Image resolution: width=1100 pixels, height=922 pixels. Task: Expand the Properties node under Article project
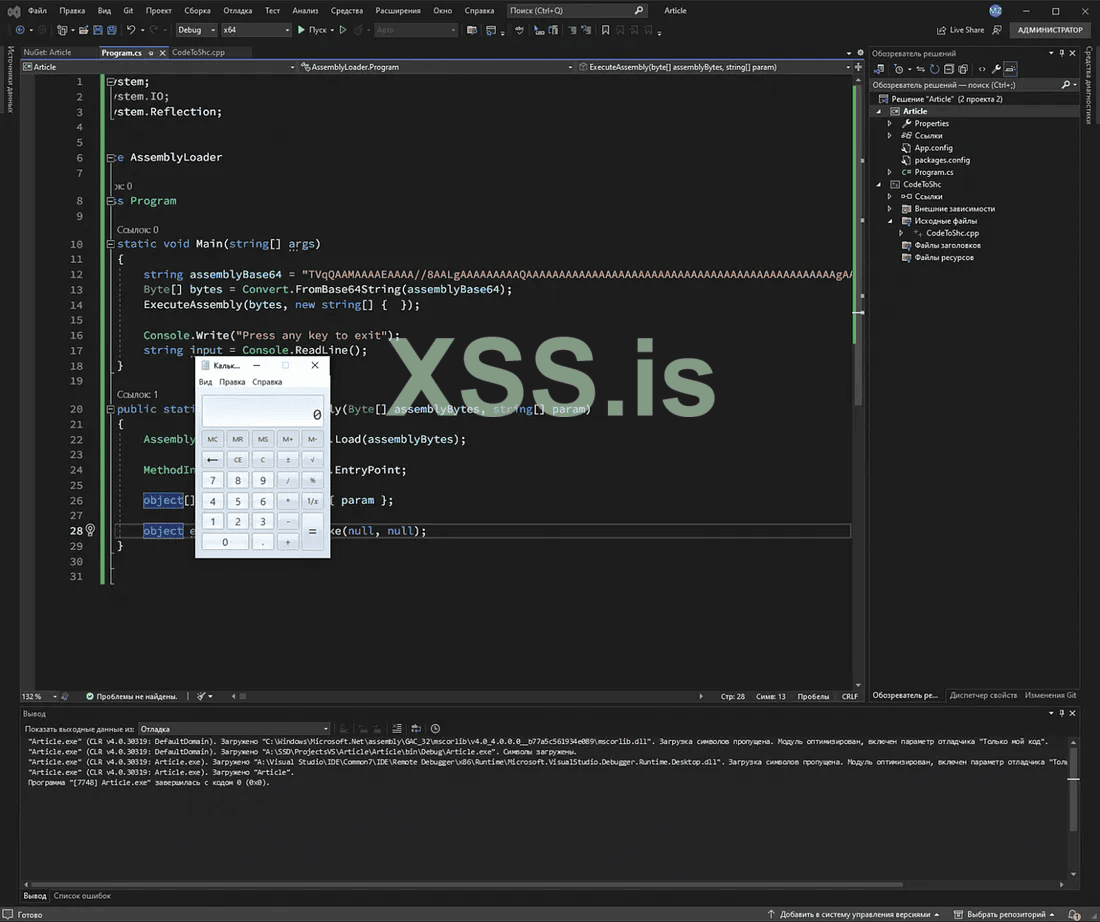tap(890, 124)
